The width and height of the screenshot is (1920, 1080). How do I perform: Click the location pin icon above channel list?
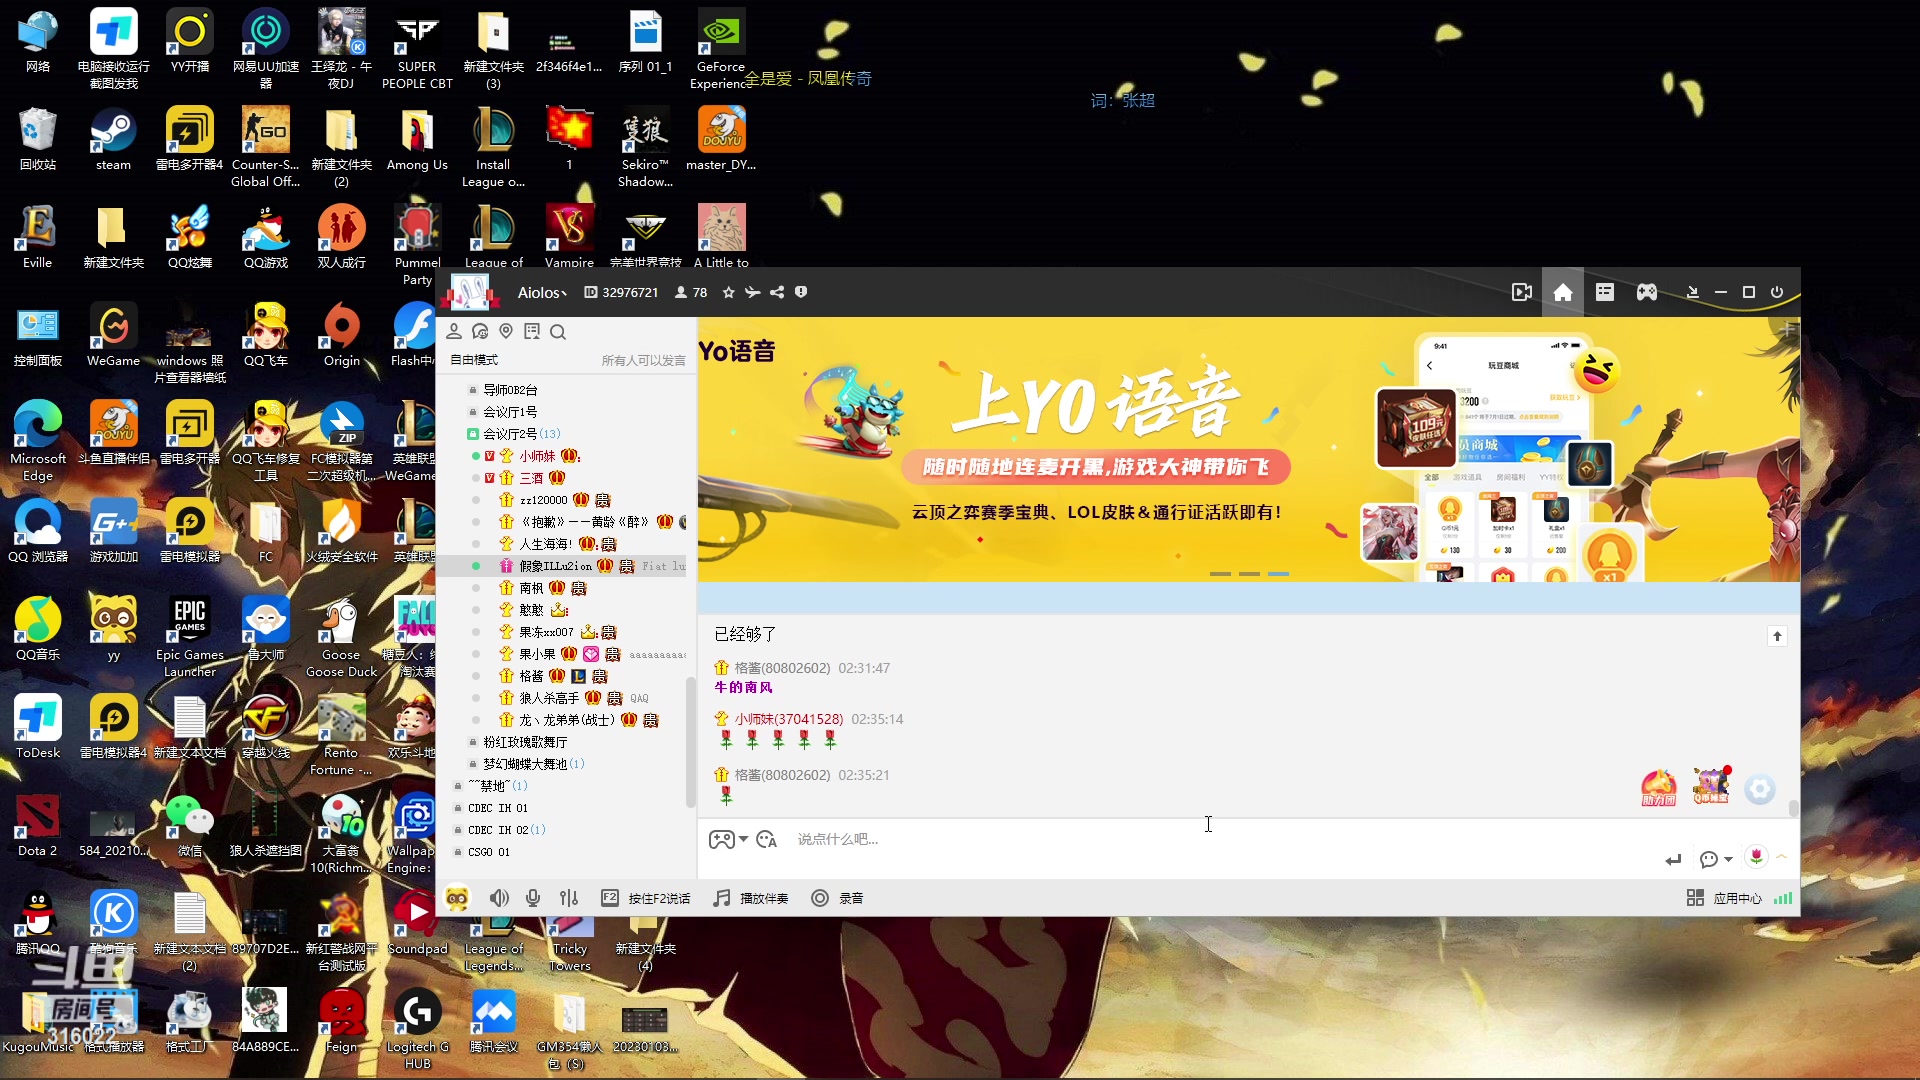tap(506, 331)
